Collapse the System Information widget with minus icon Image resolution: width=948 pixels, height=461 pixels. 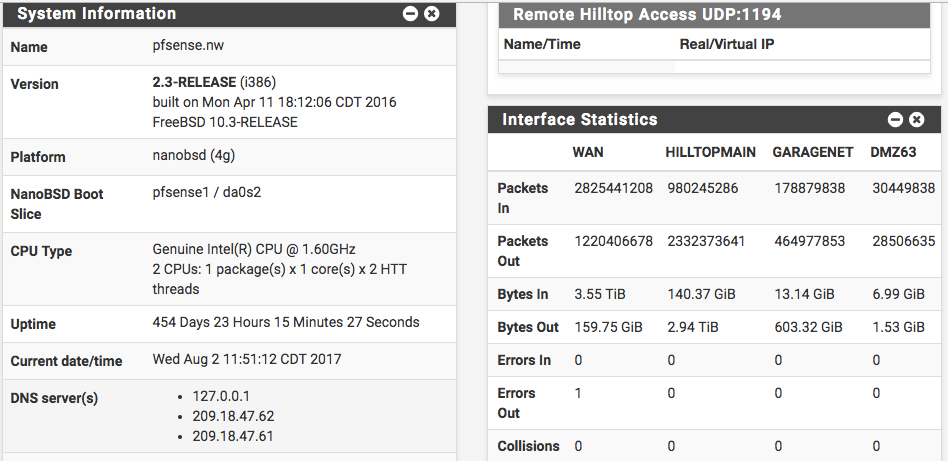click(410, 14)
